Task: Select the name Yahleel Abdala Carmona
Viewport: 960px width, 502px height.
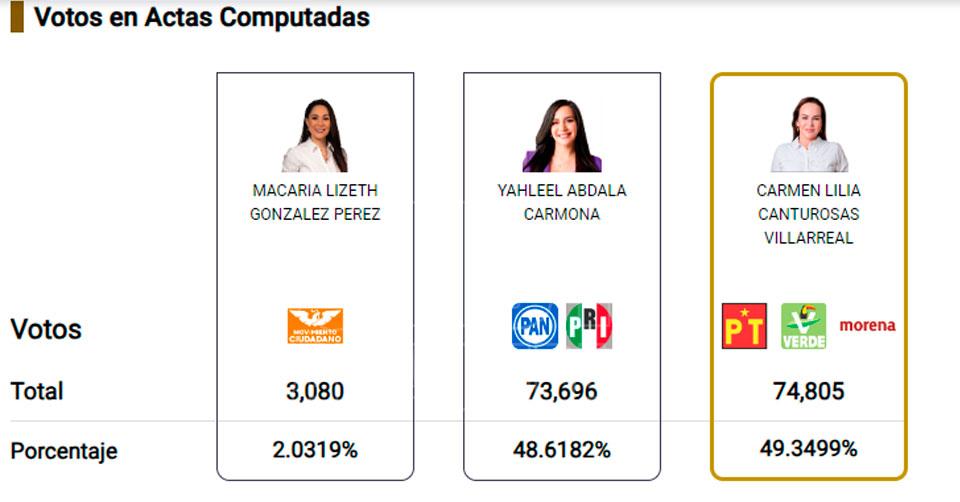Action: [561, 202]
